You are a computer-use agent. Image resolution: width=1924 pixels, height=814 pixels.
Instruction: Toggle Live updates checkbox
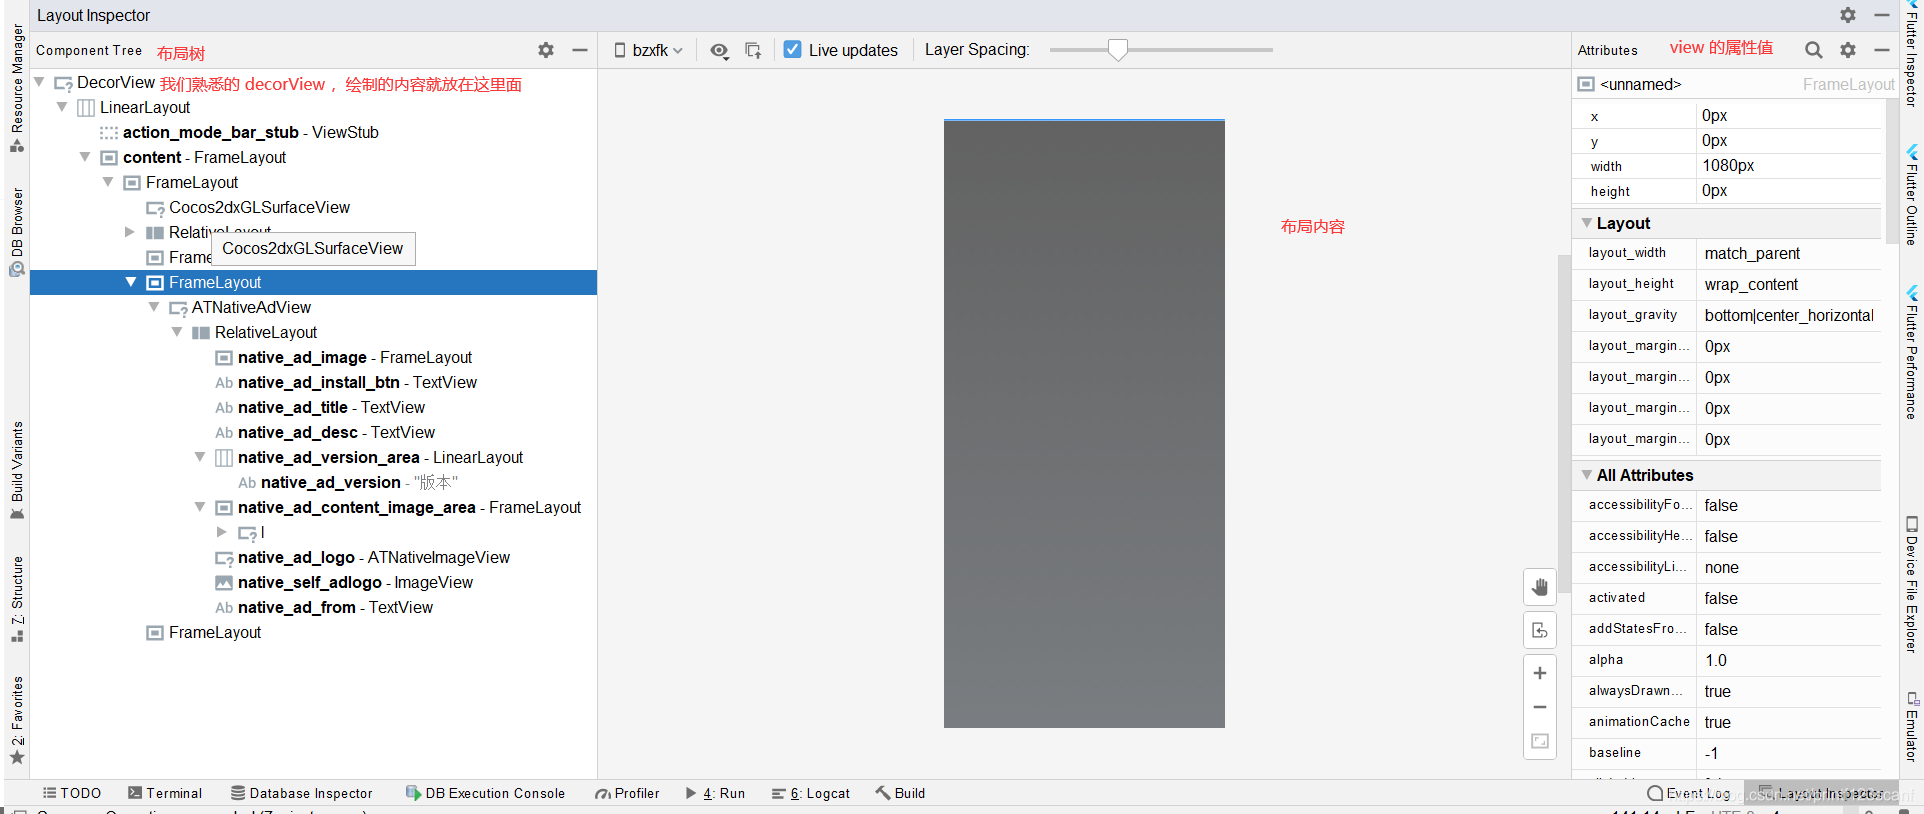pos(793,49)
